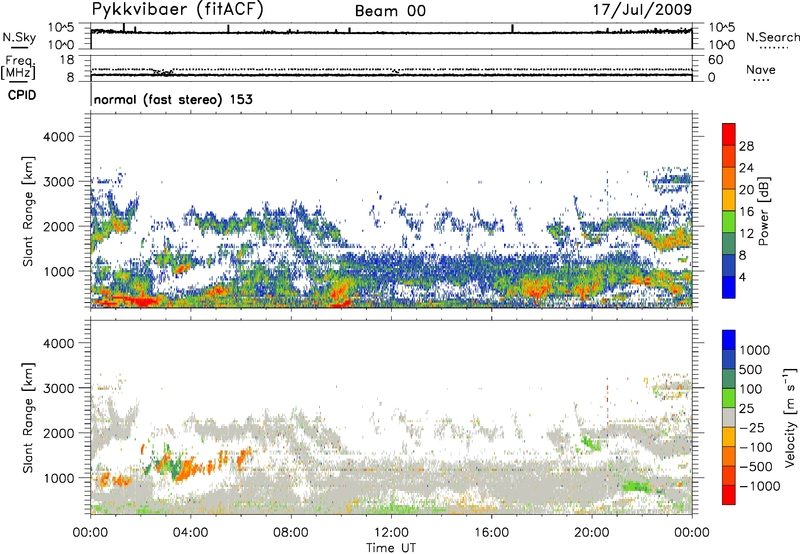Click the '4' tick on the power scale
Viewport: 800px width, 554px height.
tap(742, 277)
